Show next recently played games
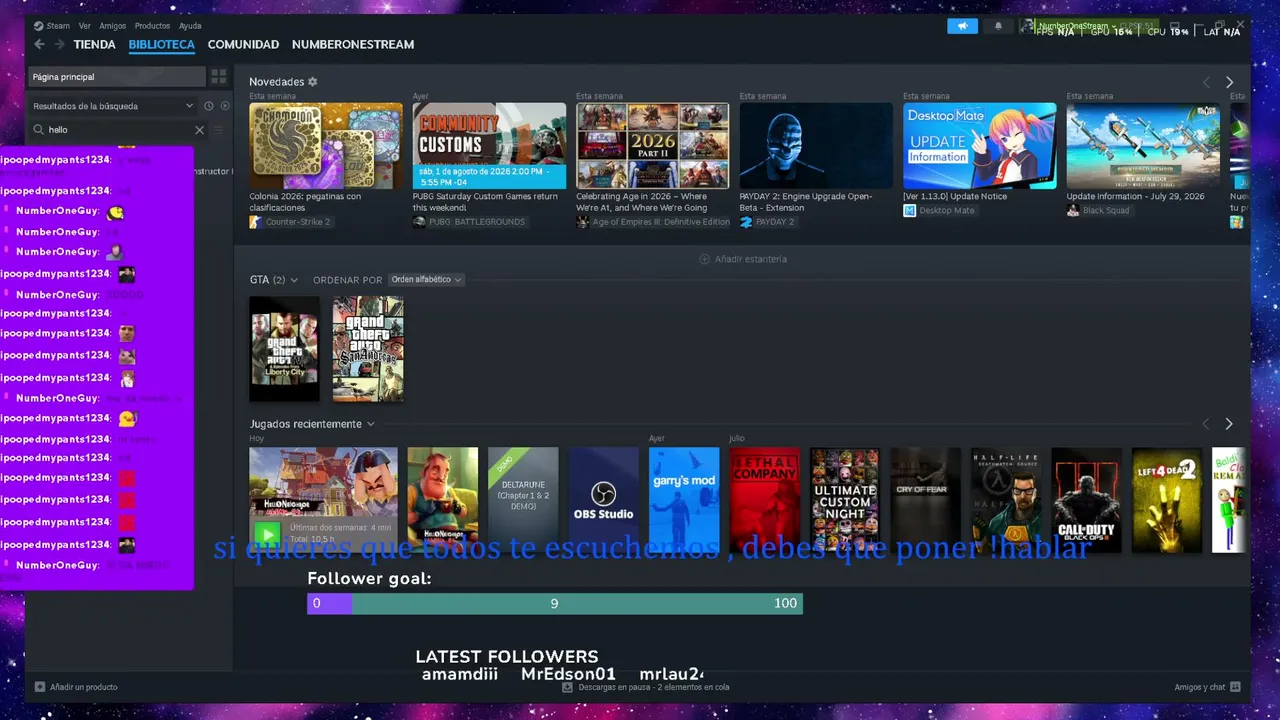 coord(1229,424)
